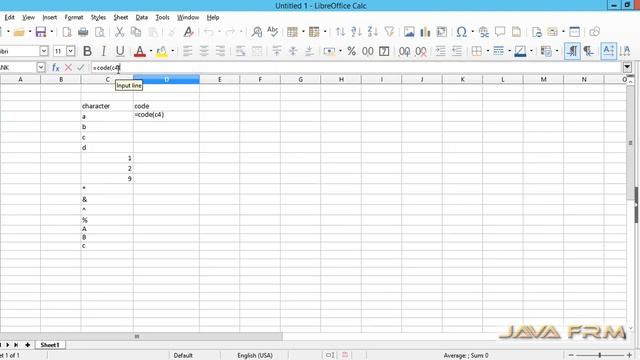
Task: Toggle Center Horizontally alignment
Action: [x=204, y=51]
